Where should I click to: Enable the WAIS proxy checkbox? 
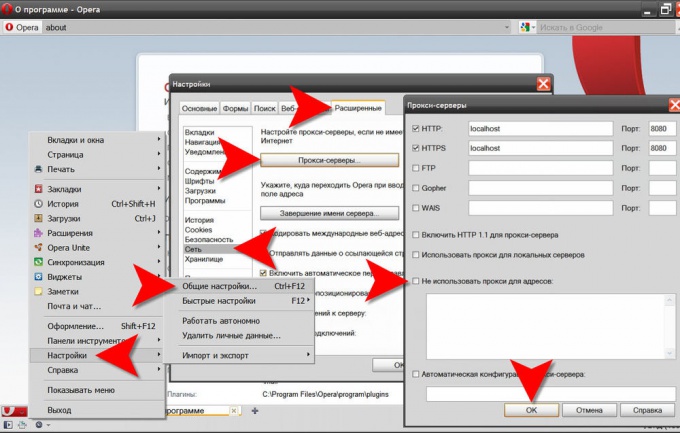(x=415, y=208)
